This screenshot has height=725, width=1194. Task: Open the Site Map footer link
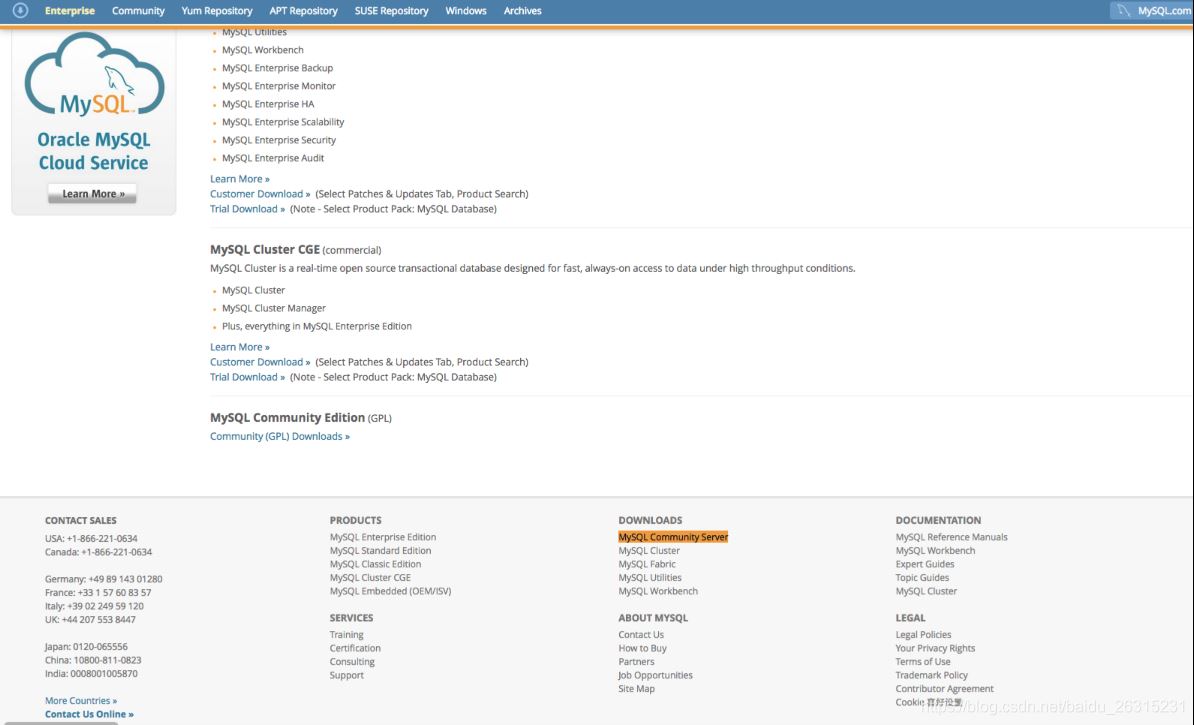[x=636, y=689]
